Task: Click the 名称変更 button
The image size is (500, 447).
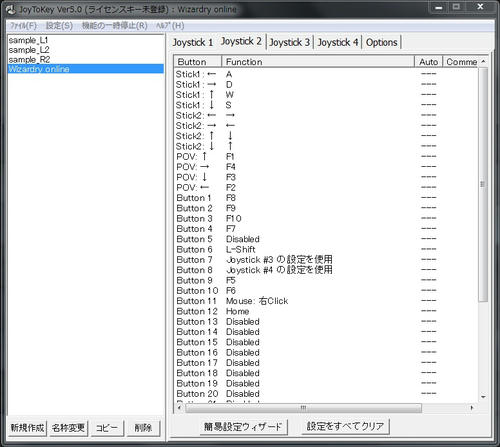Action: [68, 428]
